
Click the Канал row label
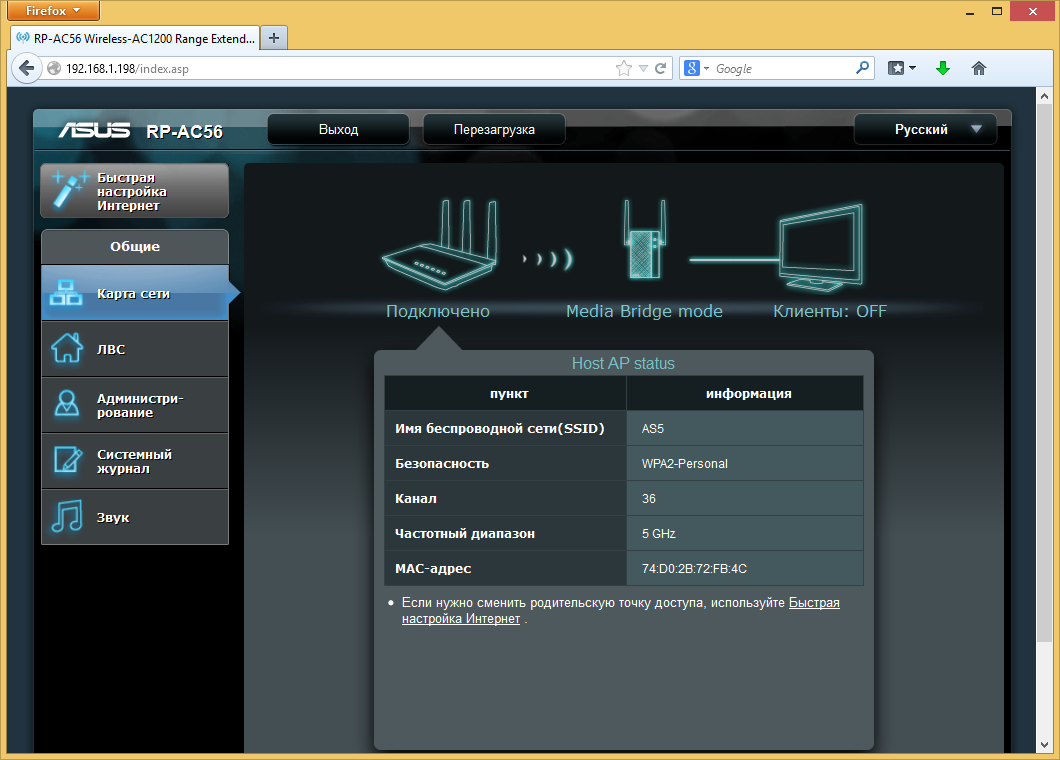(415, 498)
